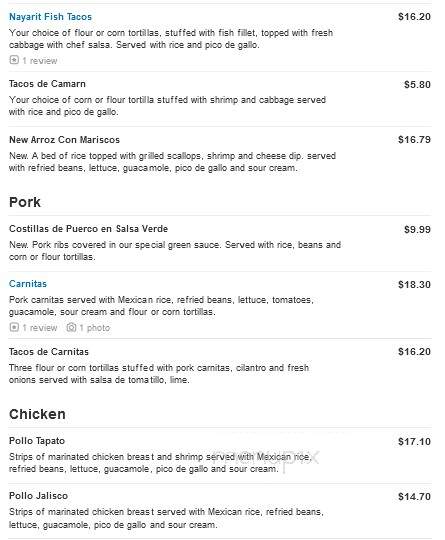Click the $18.30 price for Carnitas
445x540 pixels.
pyautogui.click(x=414, y=284)
